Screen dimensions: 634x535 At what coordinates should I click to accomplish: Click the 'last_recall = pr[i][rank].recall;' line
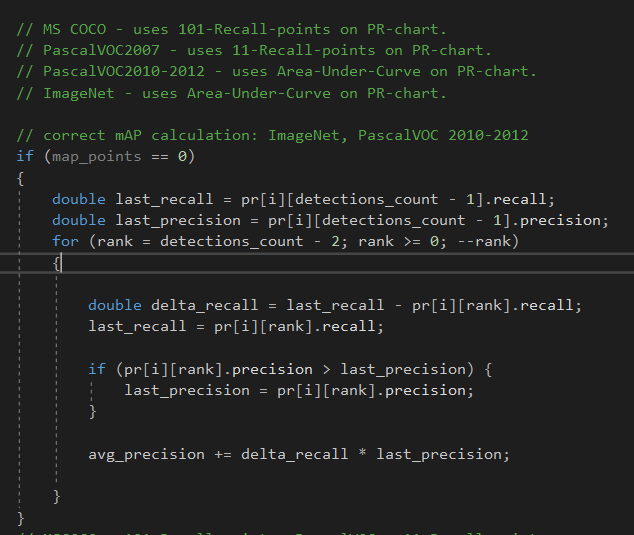pyautogui.click(x=236, y=326)
